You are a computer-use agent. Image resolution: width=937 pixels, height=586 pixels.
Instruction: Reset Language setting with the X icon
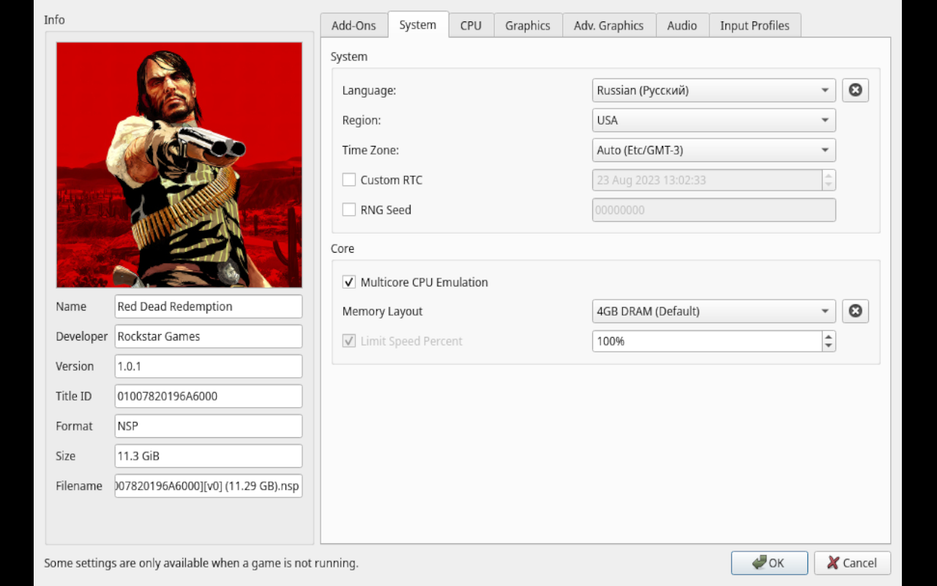(x=855, y=90)
